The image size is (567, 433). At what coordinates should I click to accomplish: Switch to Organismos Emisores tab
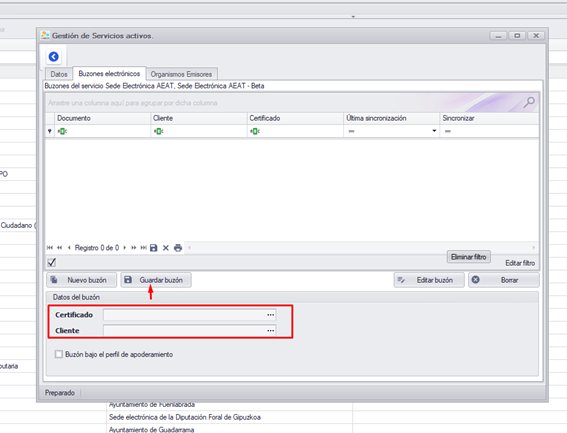click(181, 74)
